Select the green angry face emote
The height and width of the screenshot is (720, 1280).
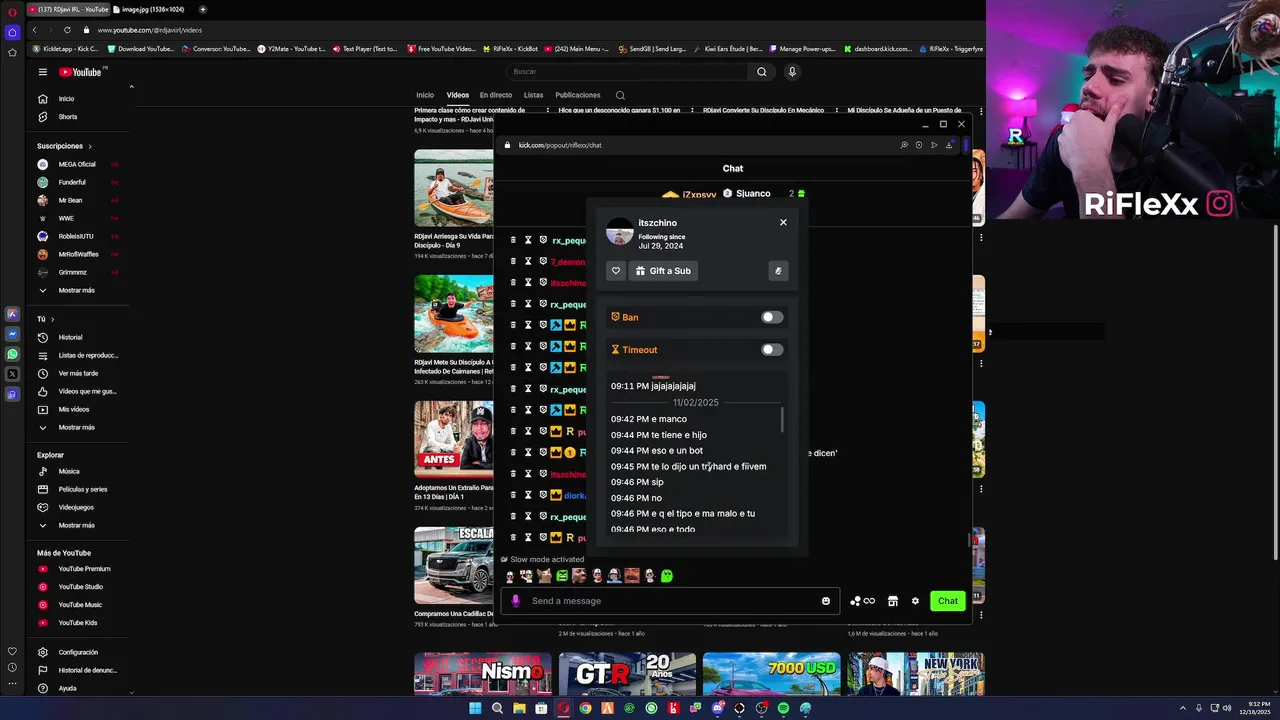tap(562, 576)
